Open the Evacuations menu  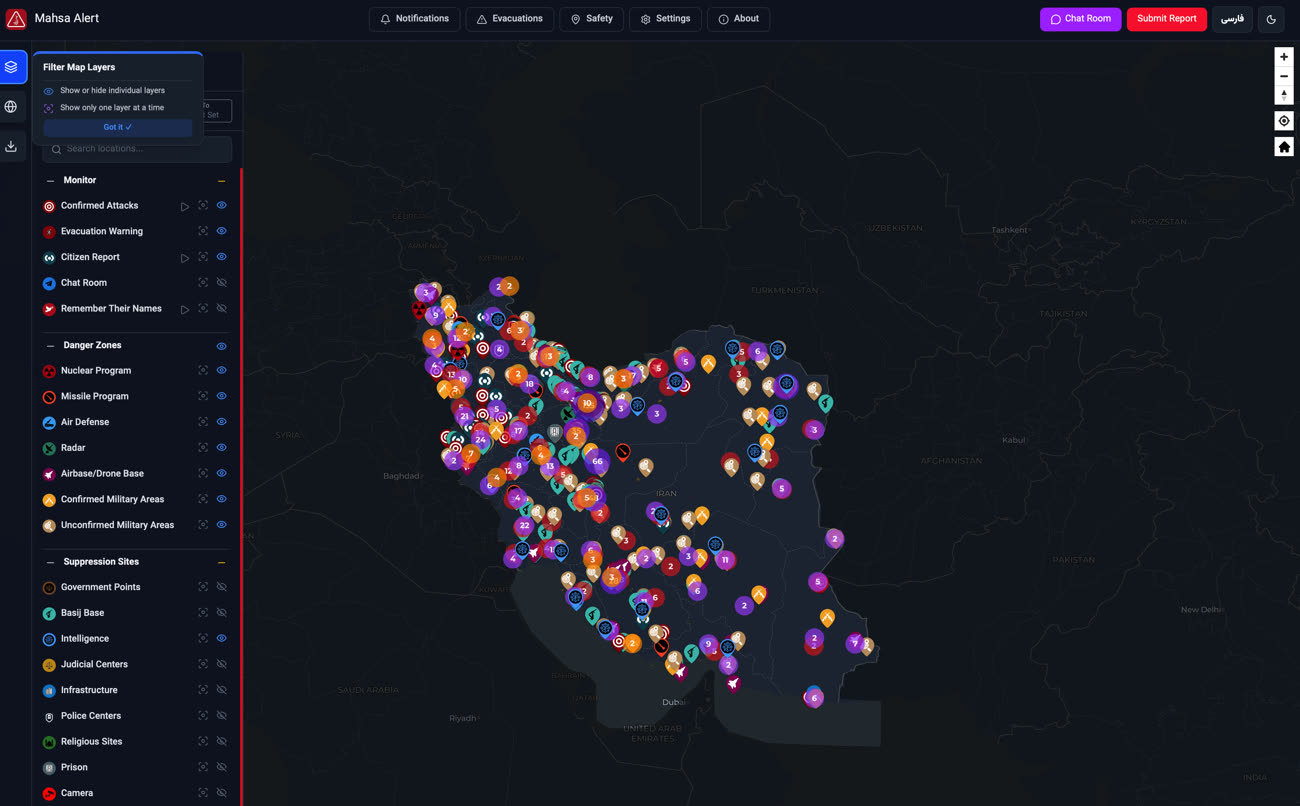coord(509,19)
